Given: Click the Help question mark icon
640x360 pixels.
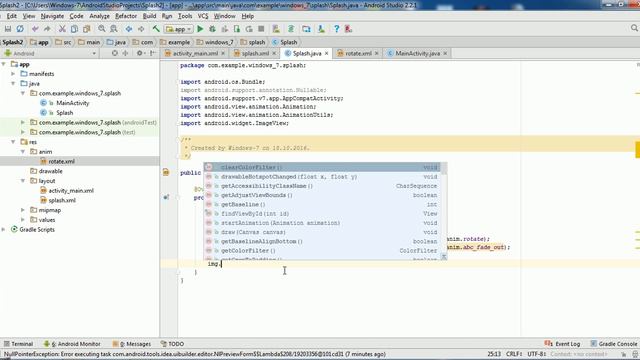Looking at the screenshot, I should coord(336,29).
